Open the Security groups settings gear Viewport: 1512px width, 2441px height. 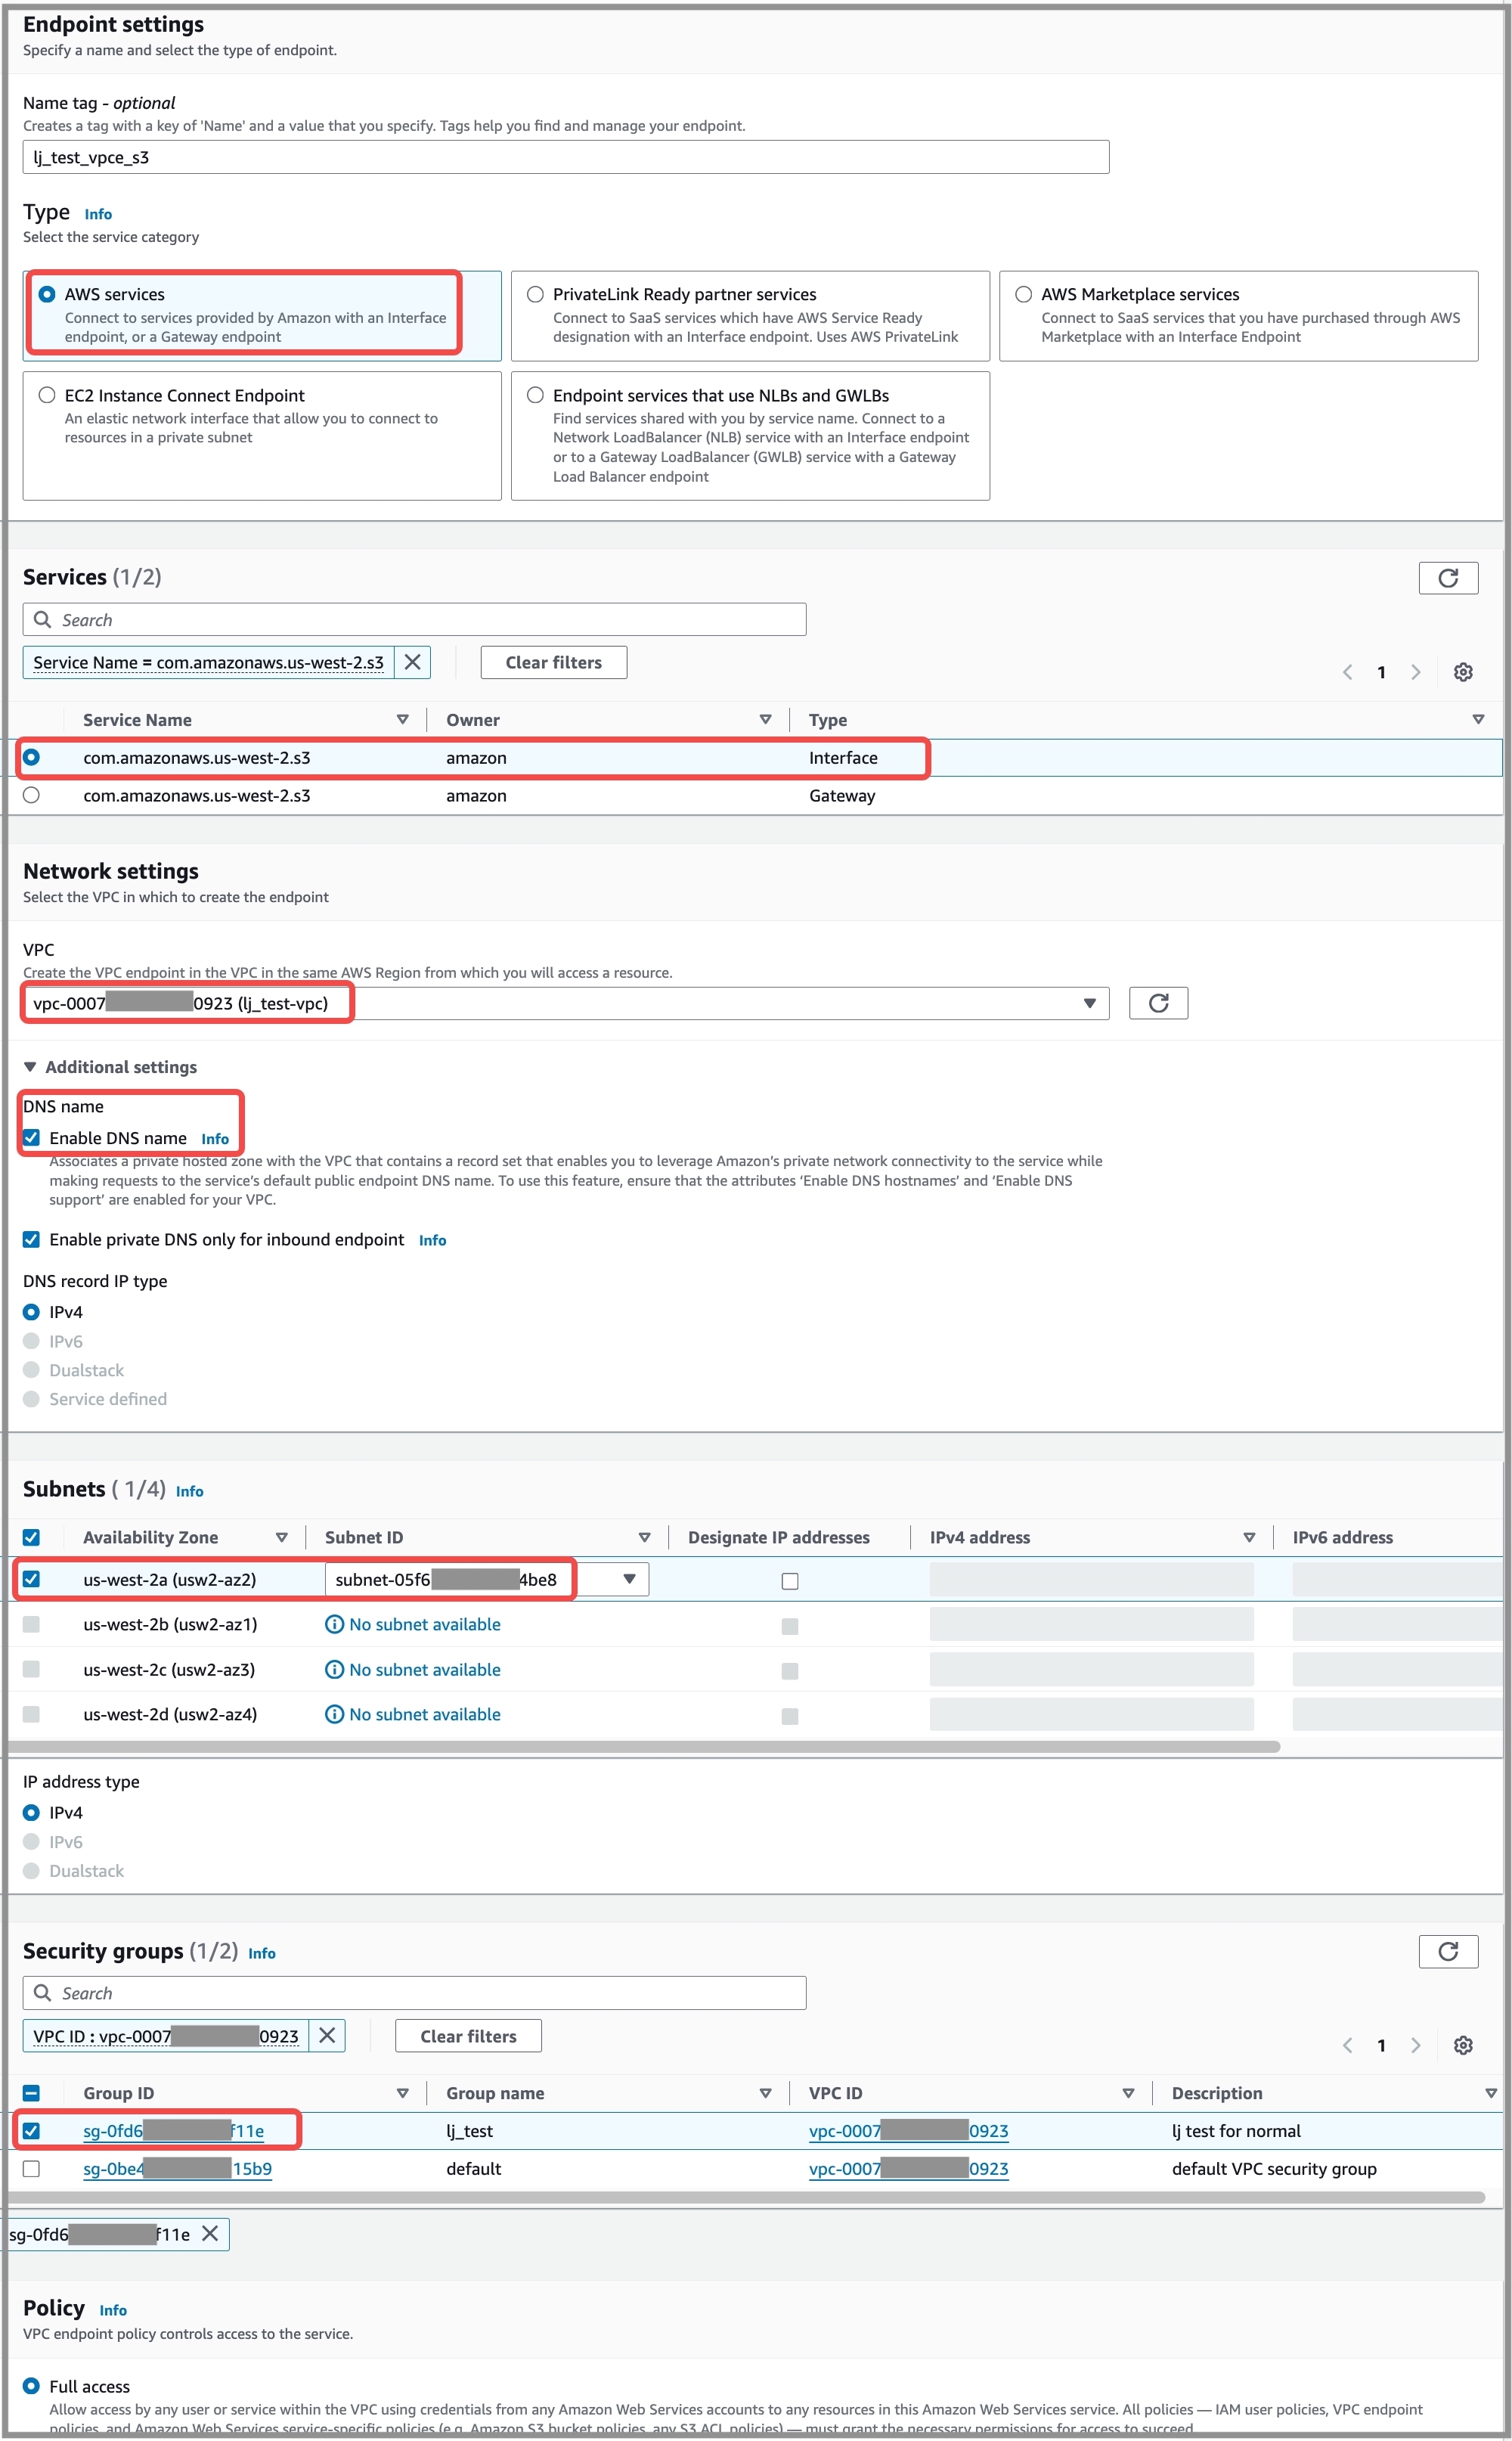[x=1463, y=2045]
